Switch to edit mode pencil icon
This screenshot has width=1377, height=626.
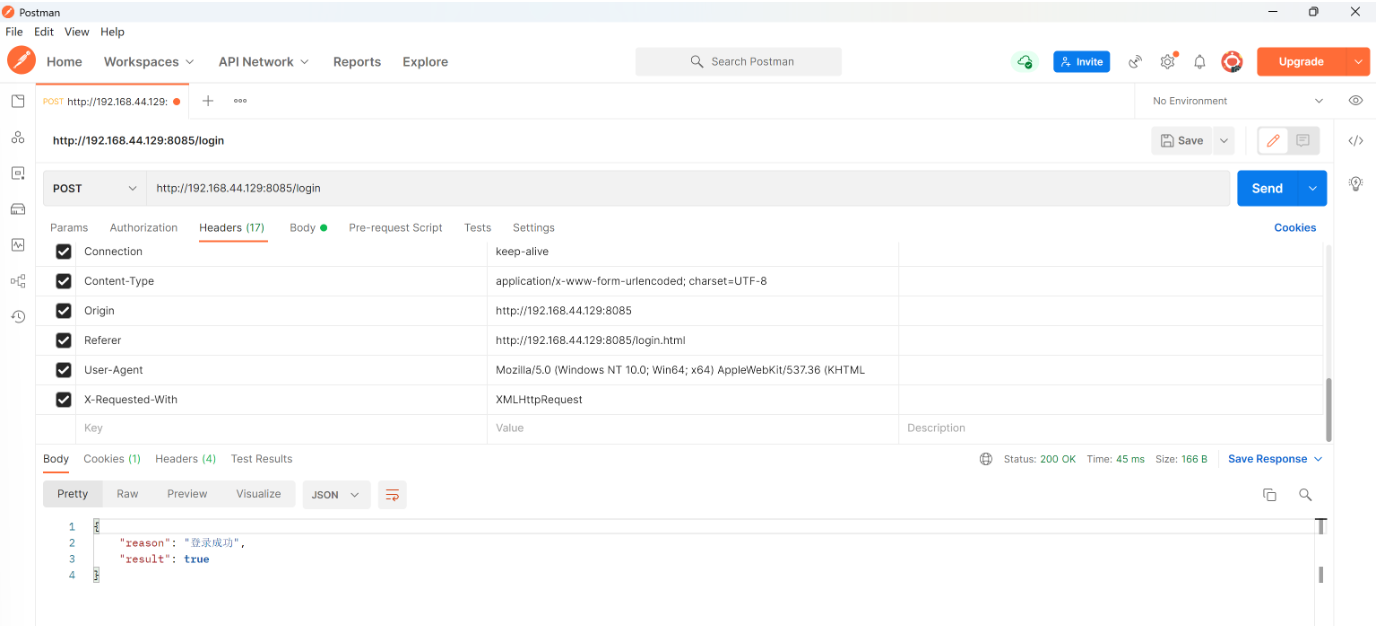1273,141
